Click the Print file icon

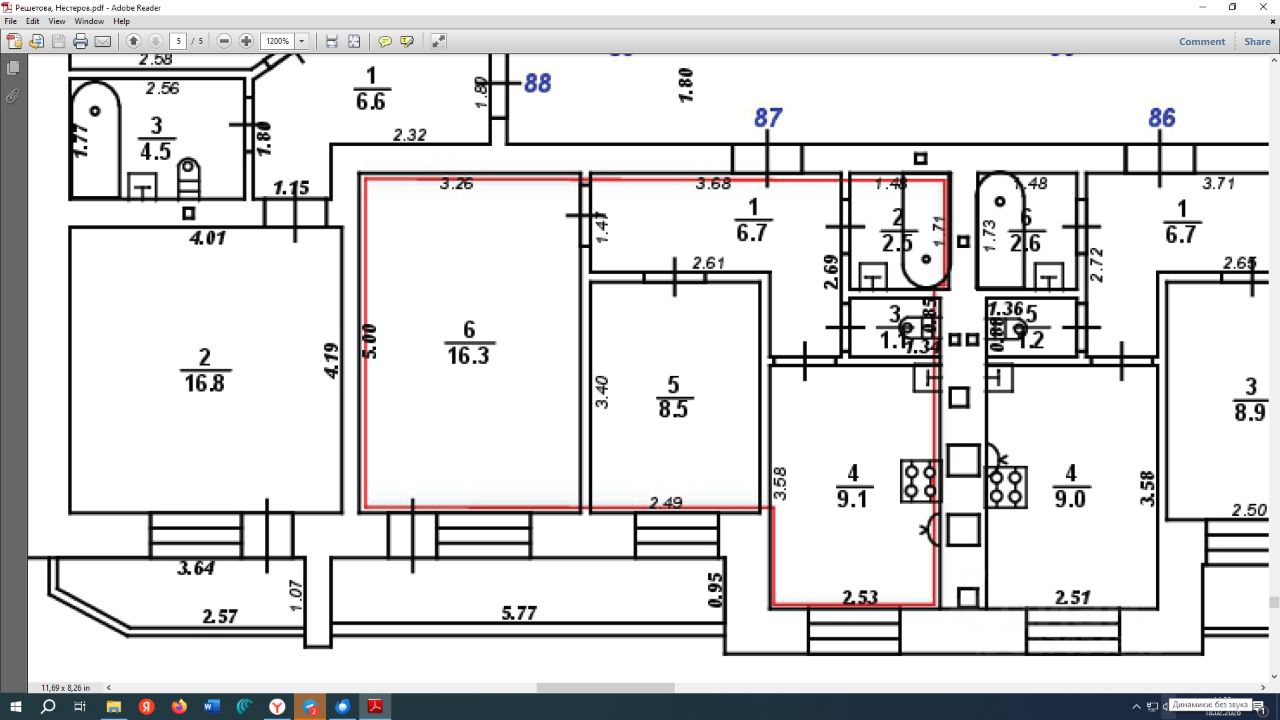80,41
